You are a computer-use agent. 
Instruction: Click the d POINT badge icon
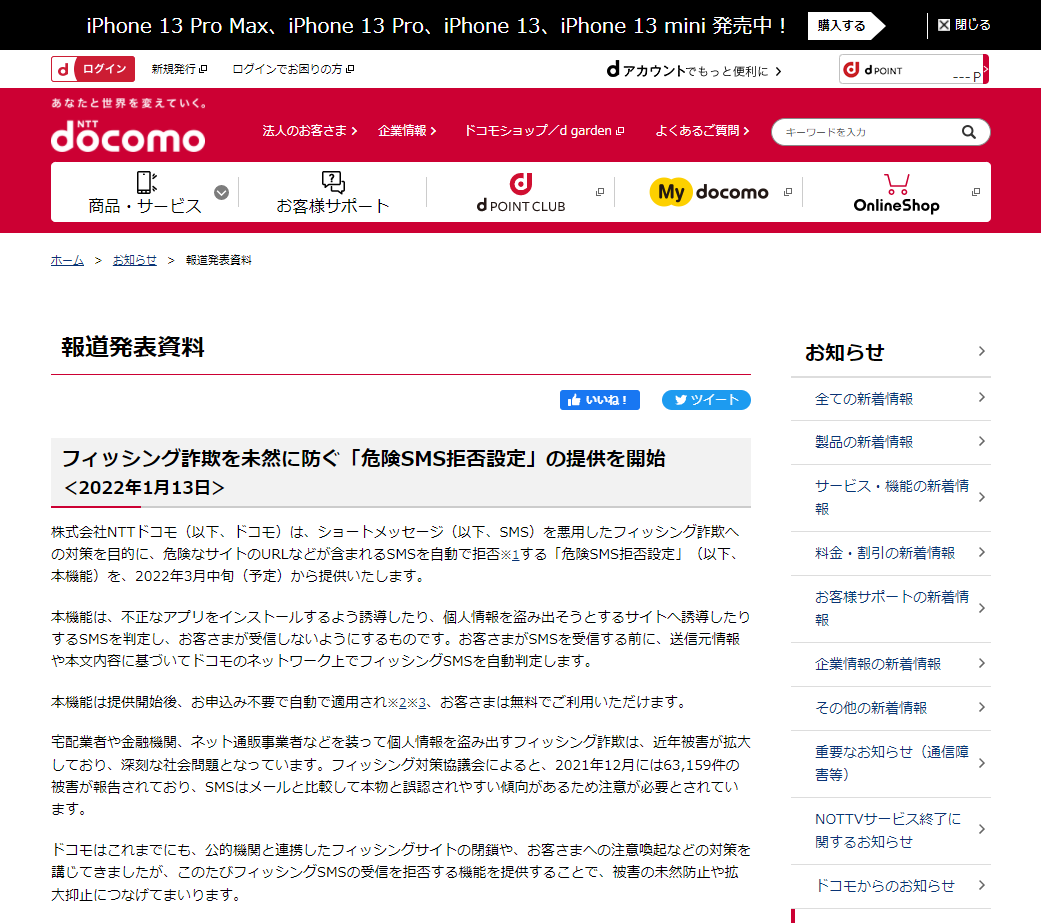(x=851, y=69)
